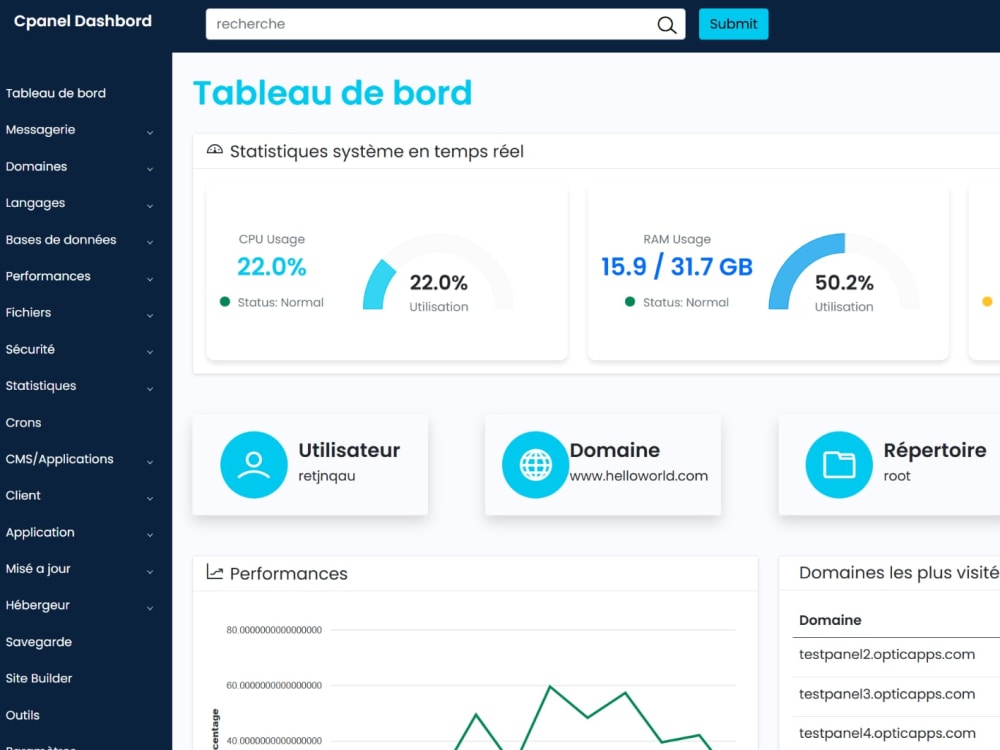Expand the CMS/Applications chevron
This screenshot has width=1000, height=750.
point(150,462)
